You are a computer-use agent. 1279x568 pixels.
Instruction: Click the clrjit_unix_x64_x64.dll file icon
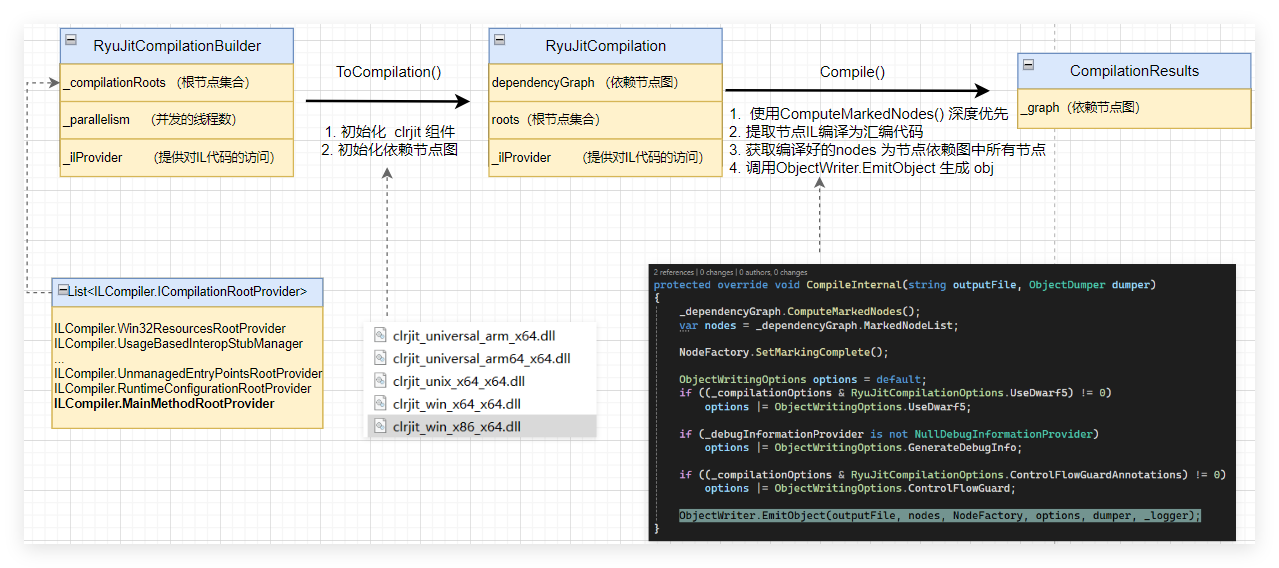[x=380, y=381]
